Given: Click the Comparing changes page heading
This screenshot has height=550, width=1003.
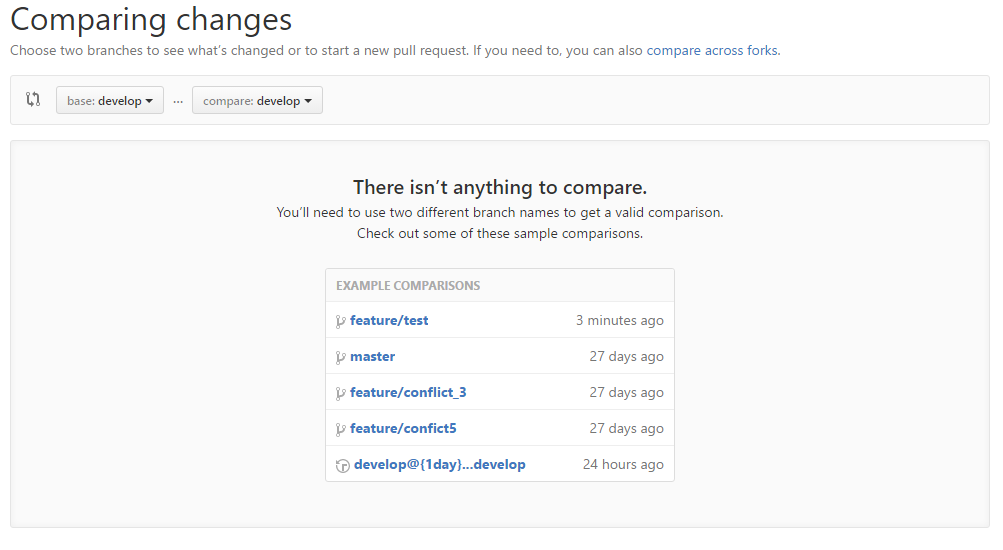Looking at the screenshot, I should click(151, 20).
